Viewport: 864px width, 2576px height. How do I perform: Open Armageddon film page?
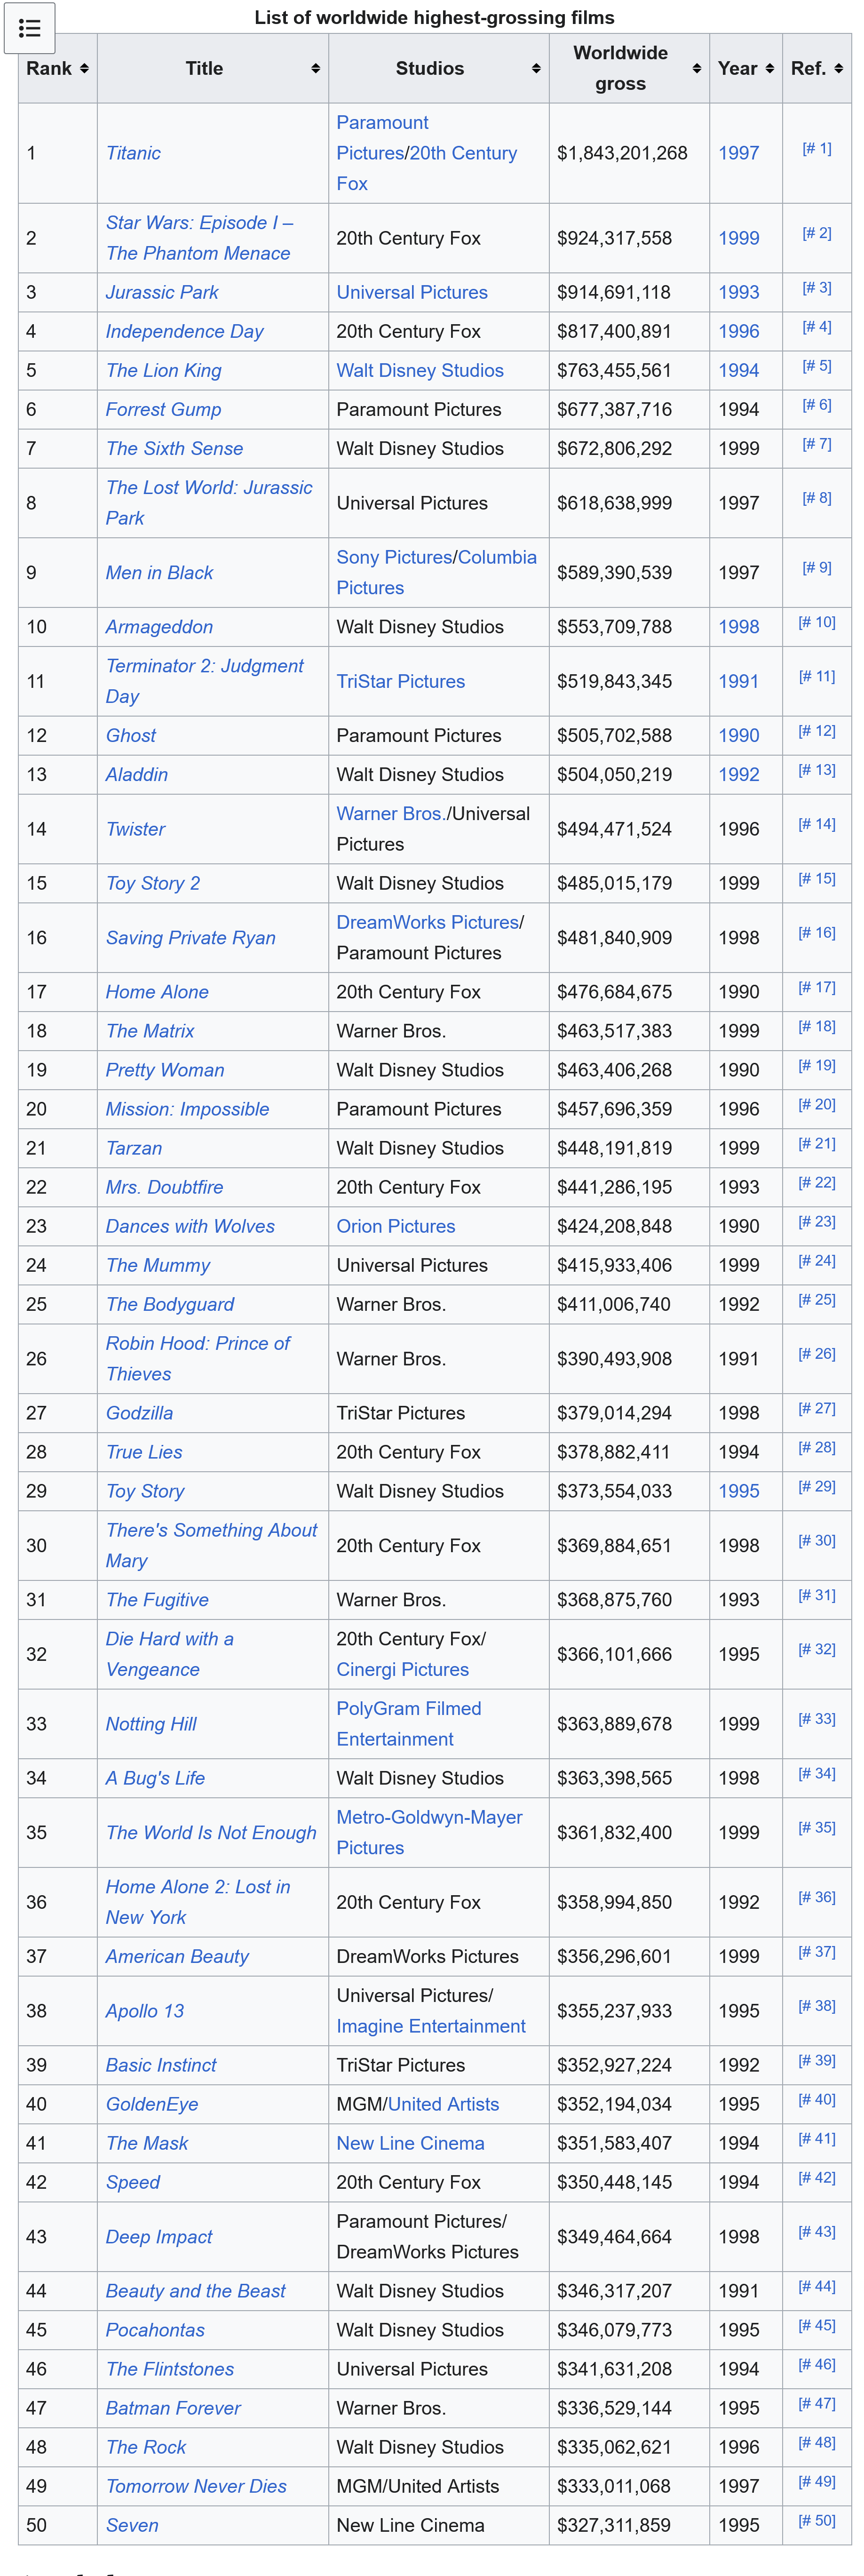pyautogui.click(x=160, y=627)
